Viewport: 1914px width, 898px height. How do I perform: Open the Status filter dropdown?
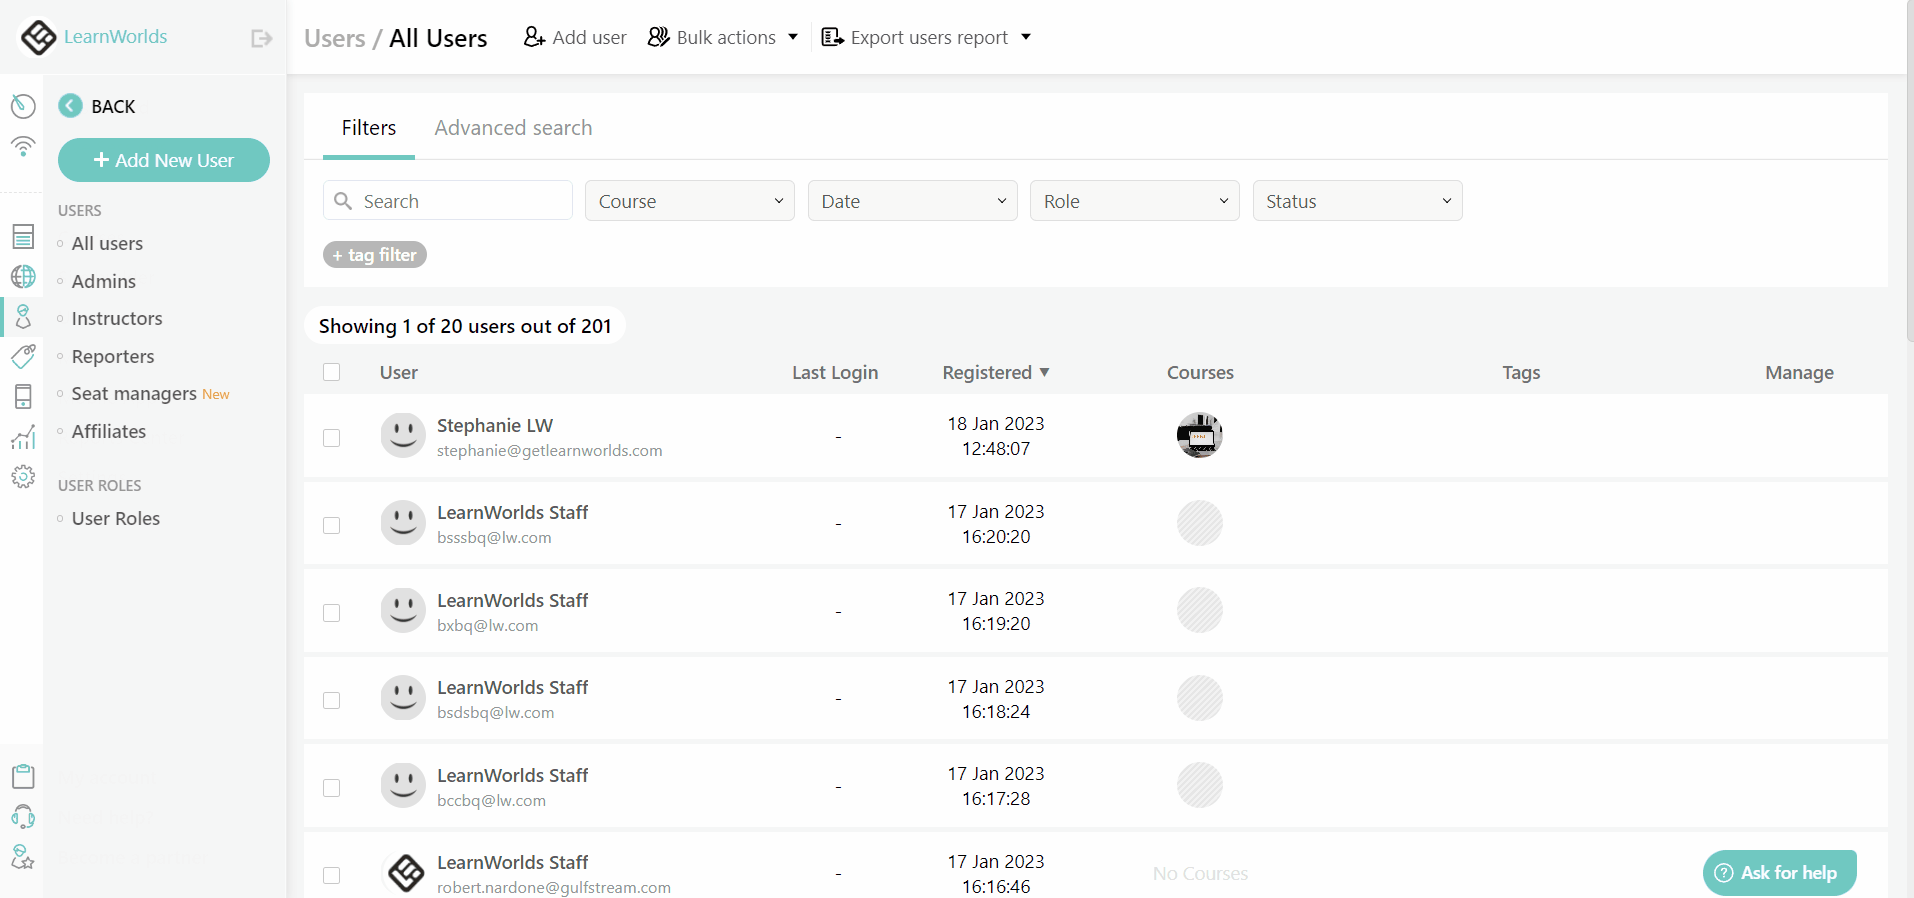1358,201
